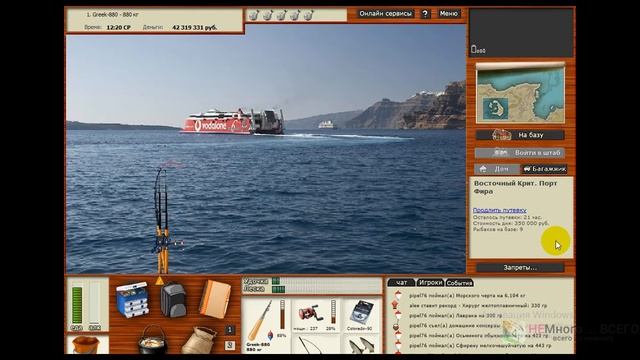Open the blue tackle box
640x360 pixels.
click(132, 300)
